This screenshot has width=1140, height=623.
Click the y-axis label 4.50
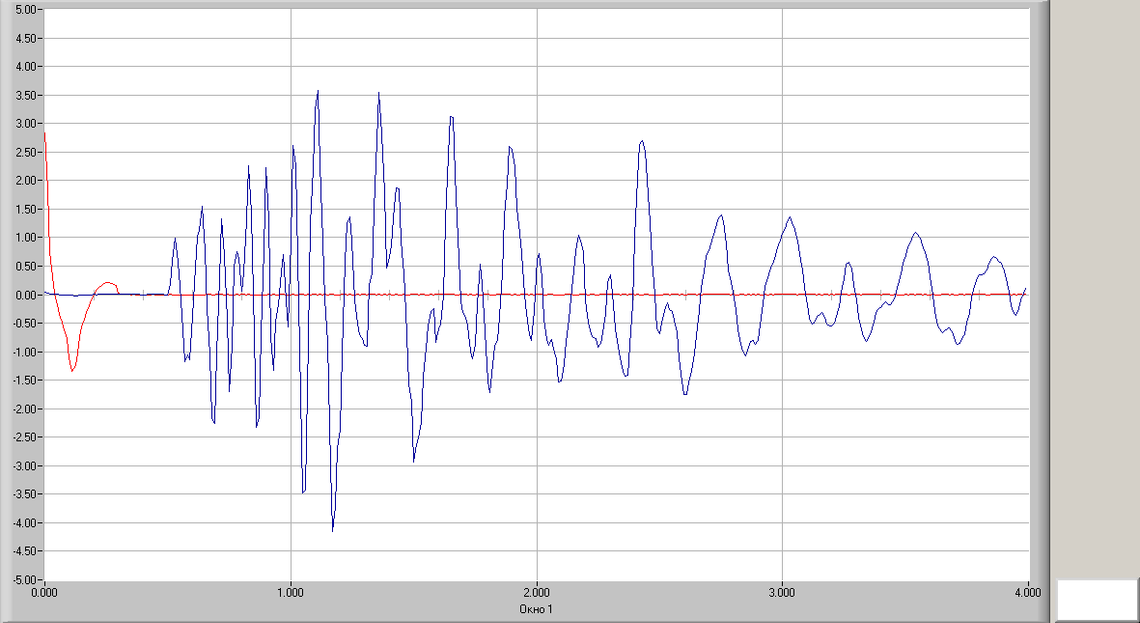pyautogui.click(x=24, y=38)
